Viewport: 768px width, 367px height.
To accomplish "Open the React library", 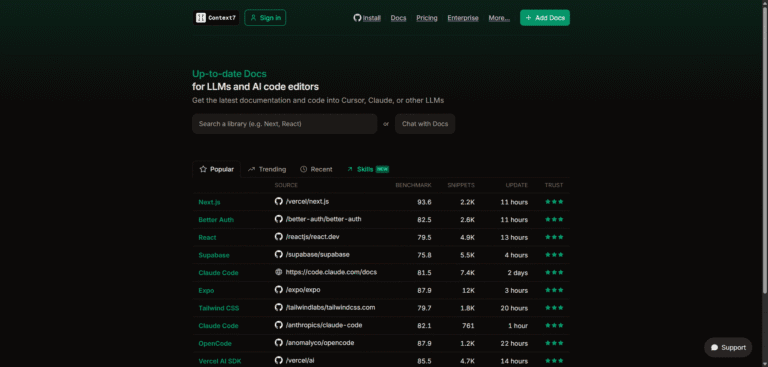I will coord(207,237).
